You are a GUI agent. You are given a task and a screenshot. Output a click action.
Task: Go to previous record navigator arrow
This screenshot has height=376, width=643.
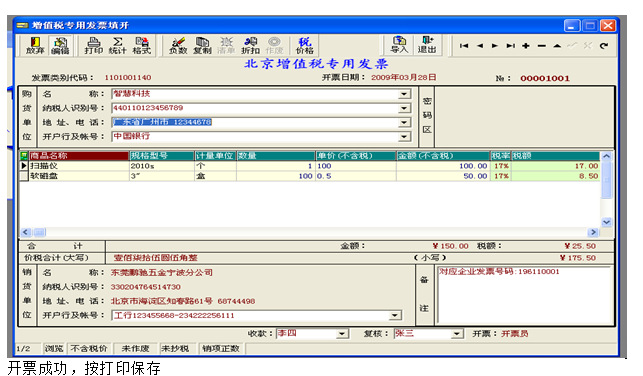pos(480,46)
